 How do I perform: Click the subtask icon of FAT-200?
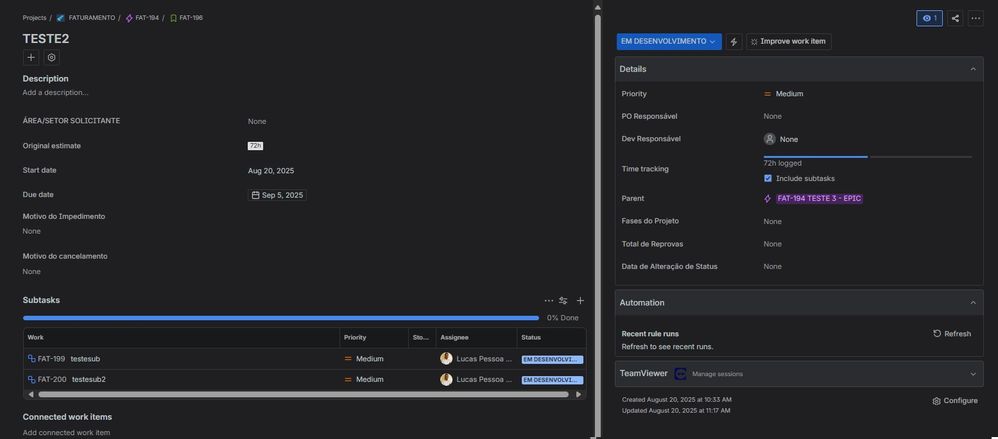(31, 379)
